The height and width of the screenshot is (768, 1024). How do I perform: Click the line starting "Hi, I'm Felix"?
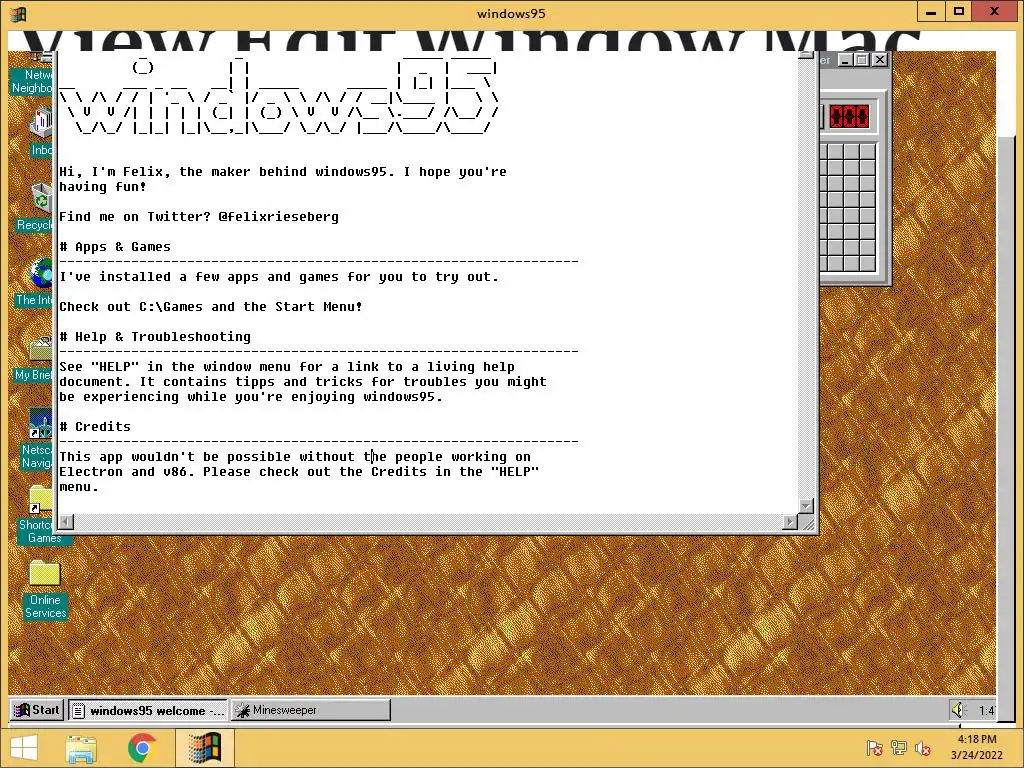[x=283, y=172]
